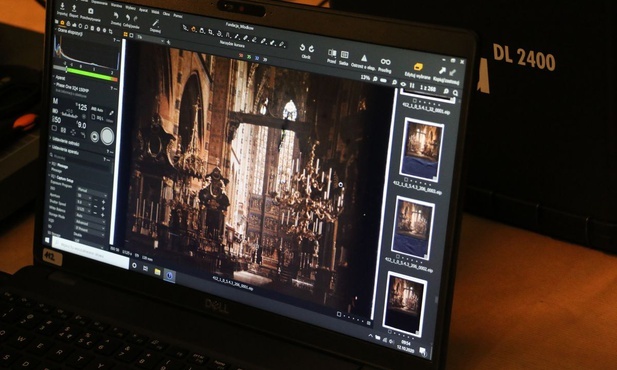
Task: Collapse the Capture Setup tree section
Action: tap(50, 176)
